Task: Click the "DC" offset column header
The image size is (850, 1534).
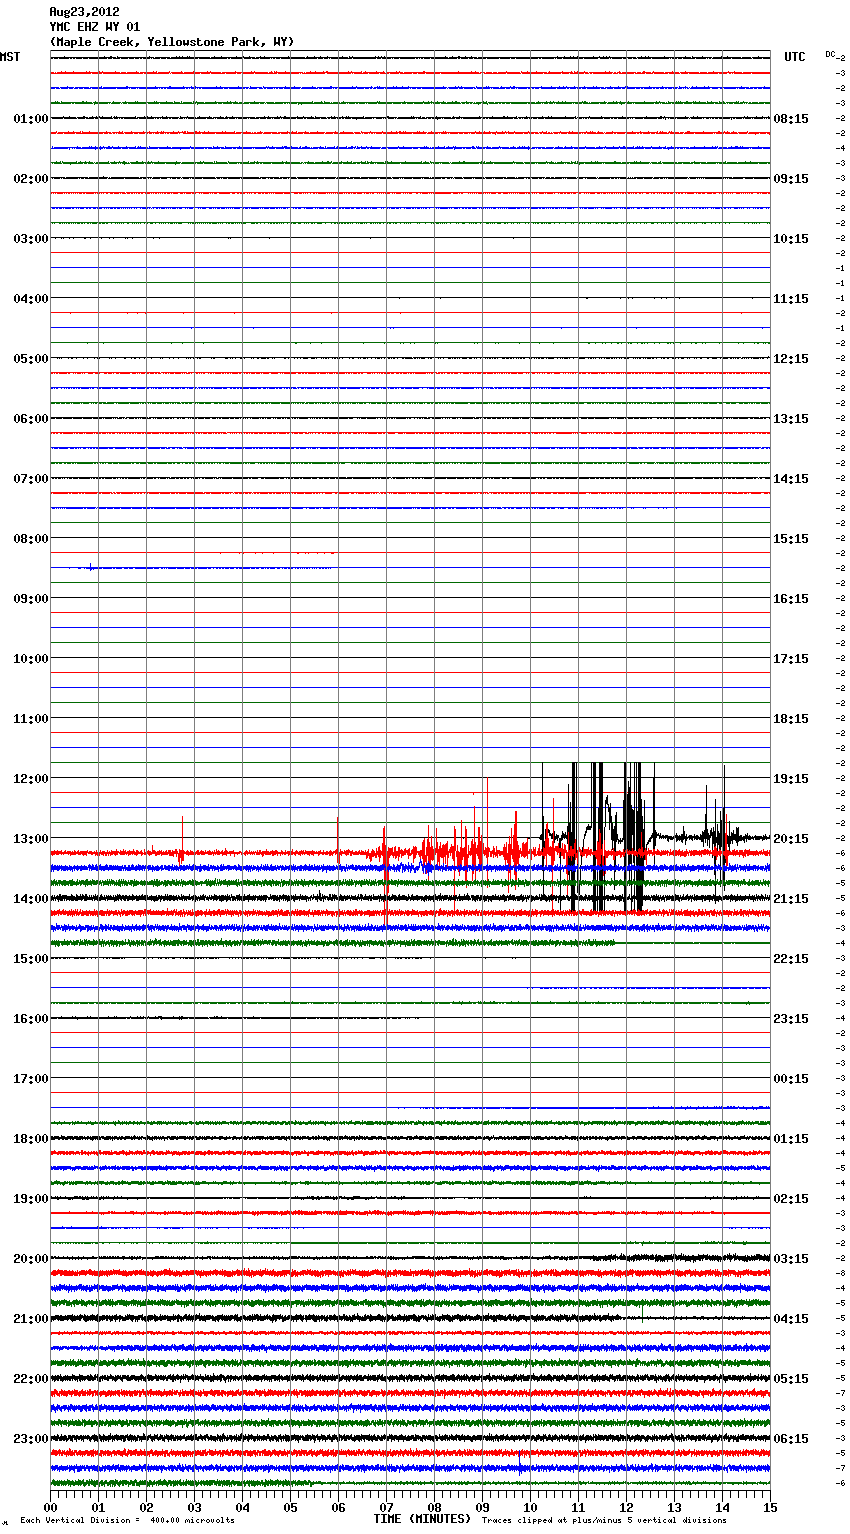Action: pyautogui.click(x=830, y=54)
